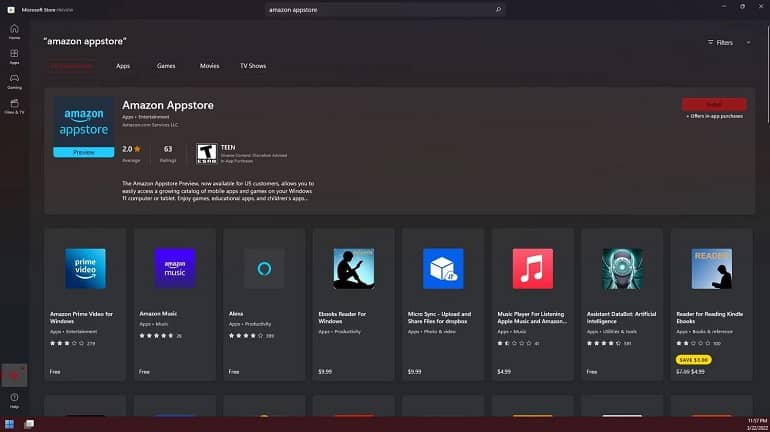Viewport: 770px width, 432px height.
Task: Click Micro Sync - Upload and Share title
Action: tap(440, 317)
